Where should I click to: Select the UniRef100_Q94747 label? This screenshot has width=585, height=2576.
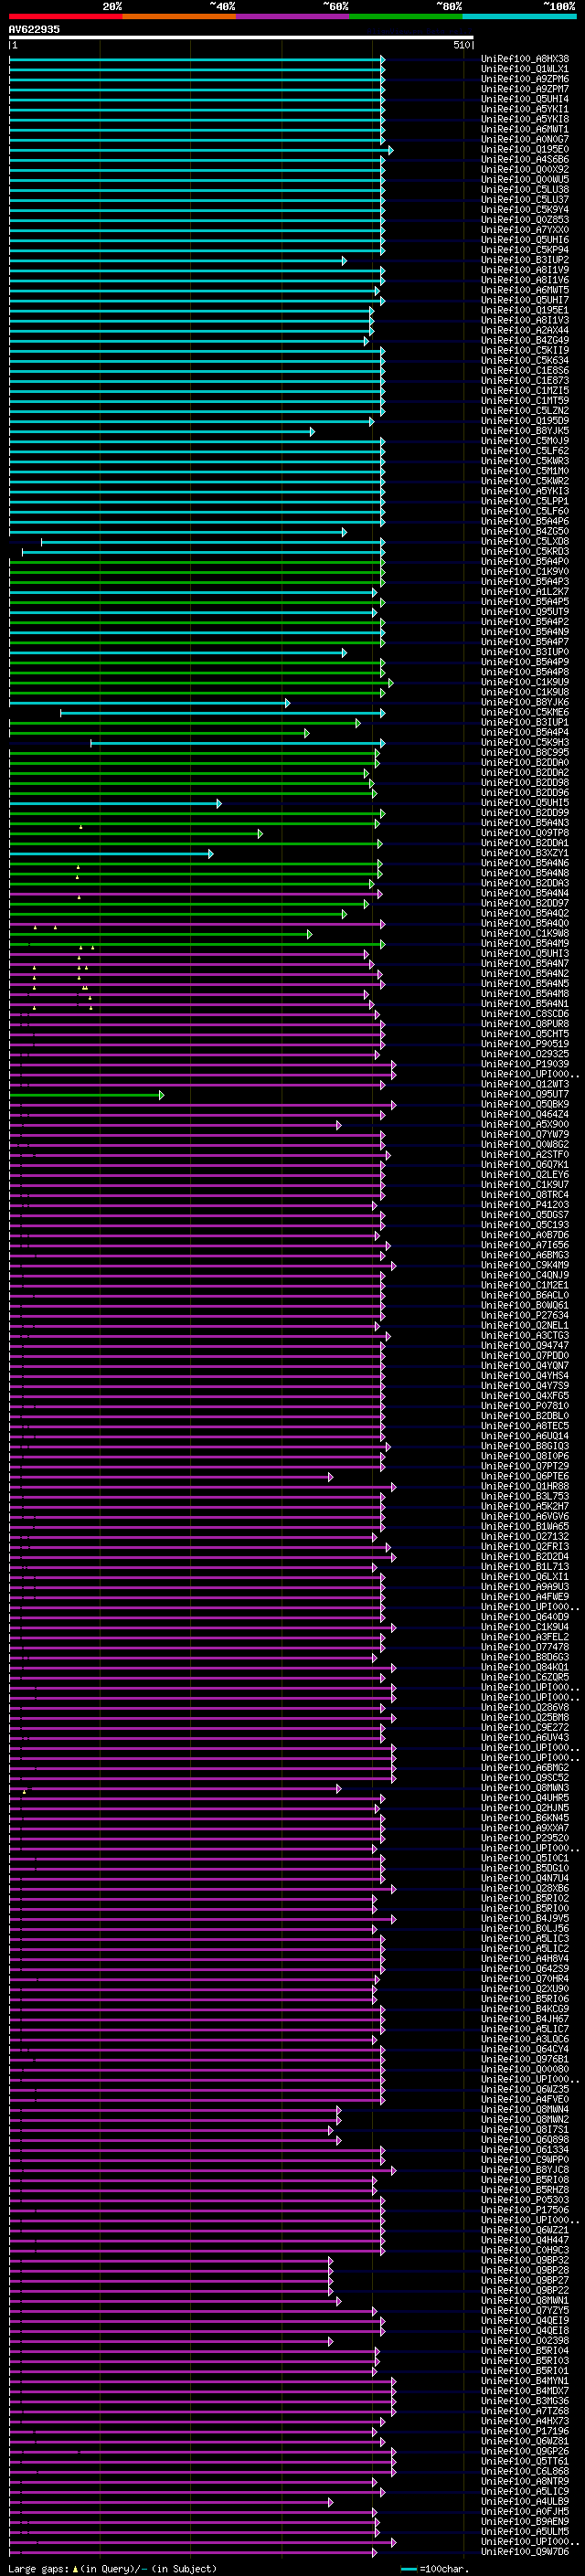click(x=525, y=1346)
